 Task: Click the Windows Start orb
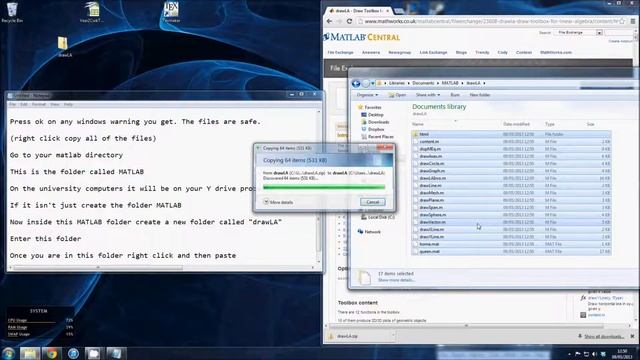tap(8, 353)
